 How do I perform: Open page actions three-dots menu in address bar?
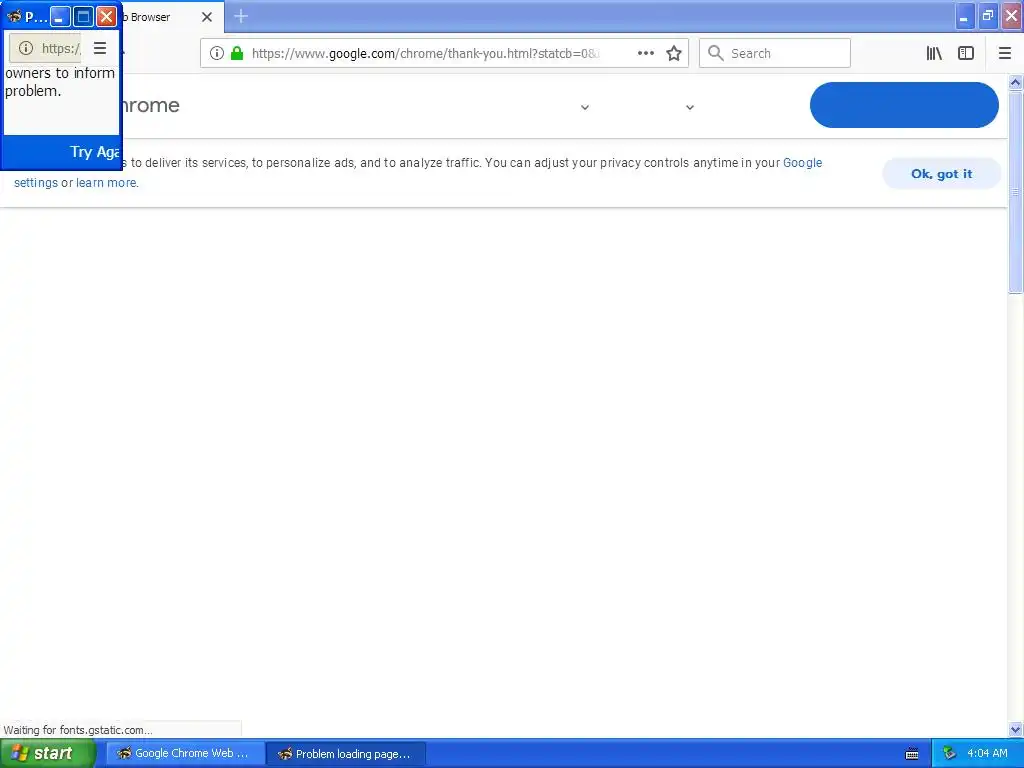pos(645,54)
